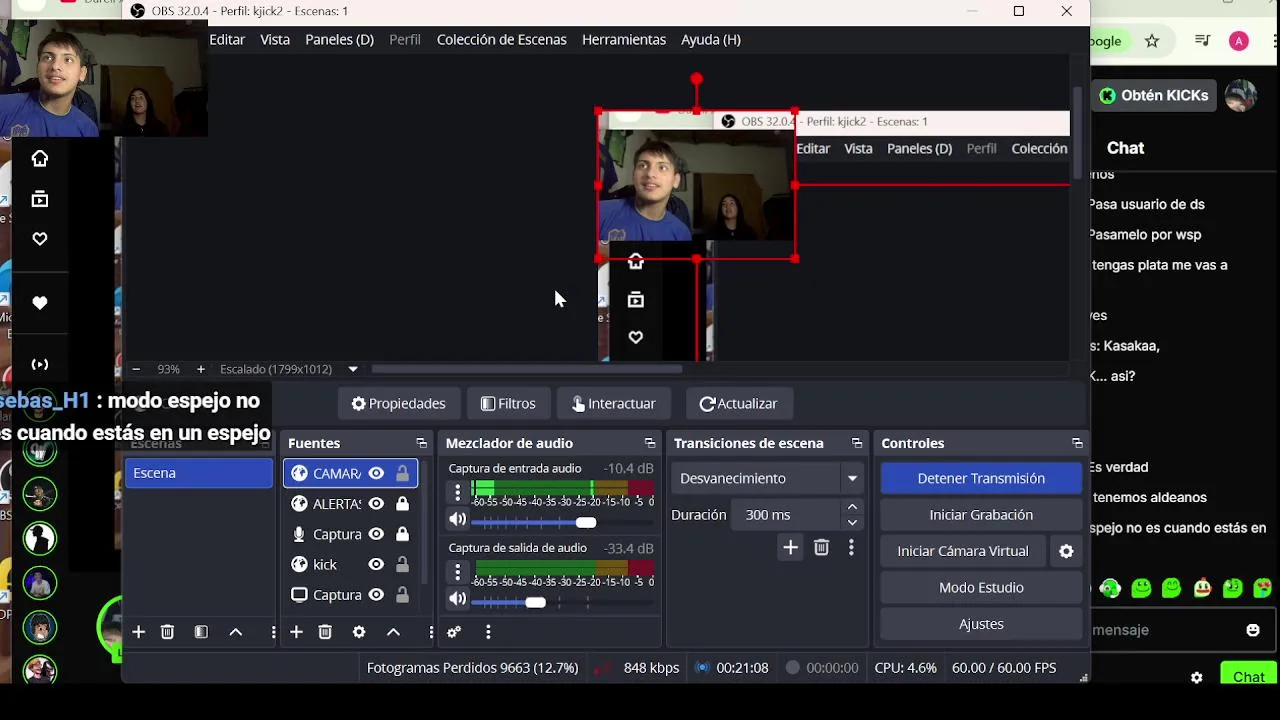This screenshot has width=1280, height=720.
Task: Open advanced audio properties gears in the mixer
Action: pyautogui.click(x=454, y=632)
